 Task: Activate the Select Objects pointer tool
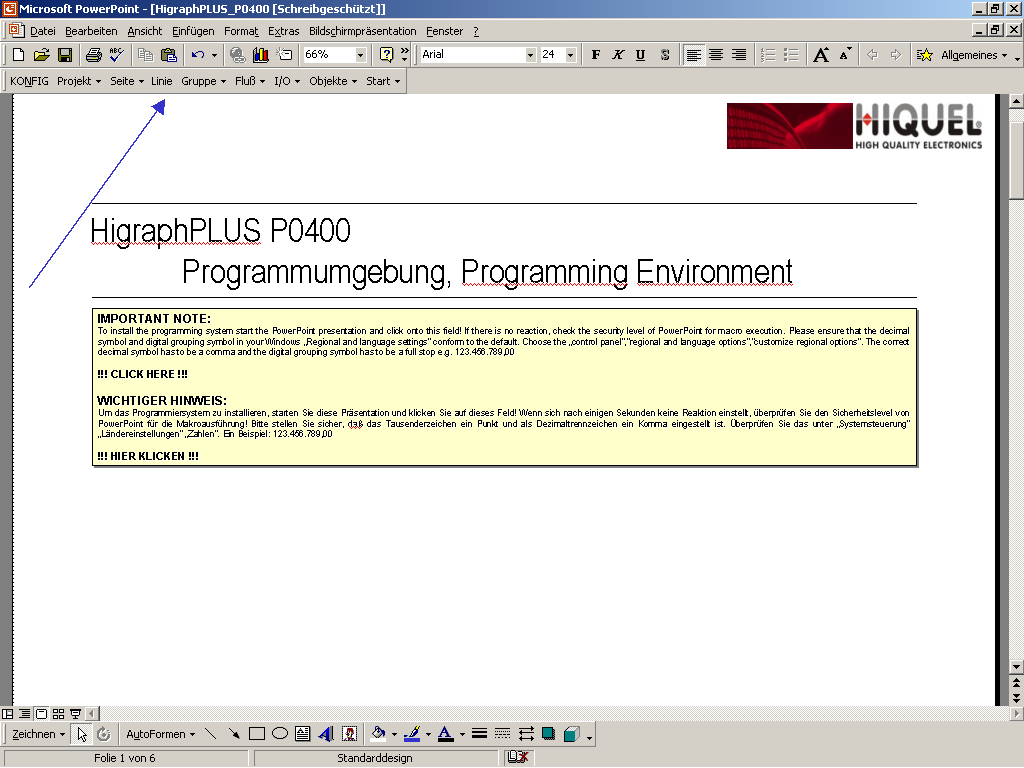[x=82, y=734]
